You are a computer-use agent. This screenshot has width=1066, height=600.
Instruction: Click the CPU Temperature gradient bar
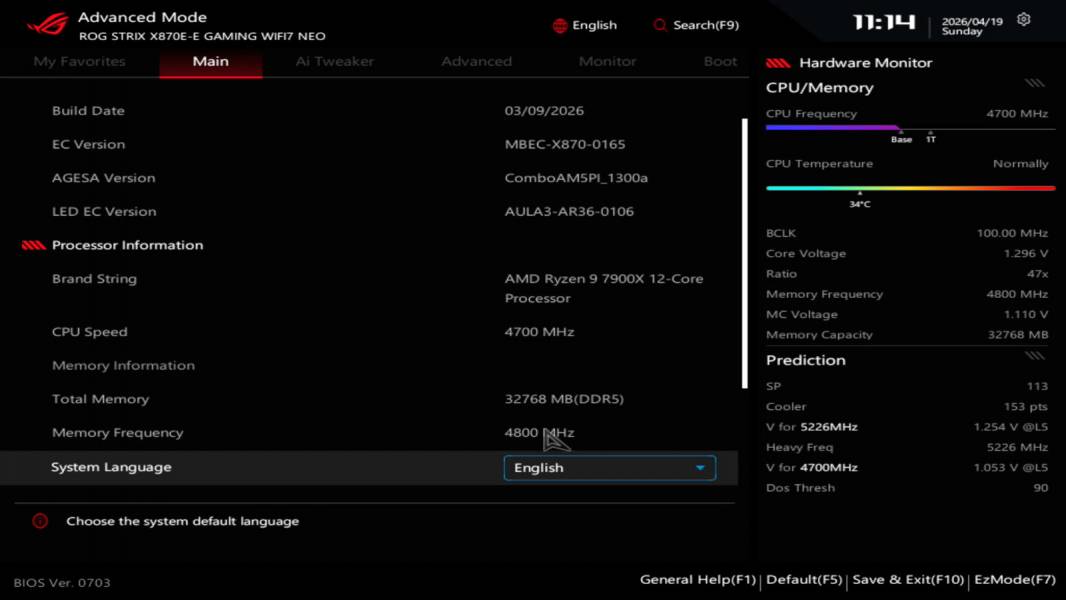pos(910,188)
